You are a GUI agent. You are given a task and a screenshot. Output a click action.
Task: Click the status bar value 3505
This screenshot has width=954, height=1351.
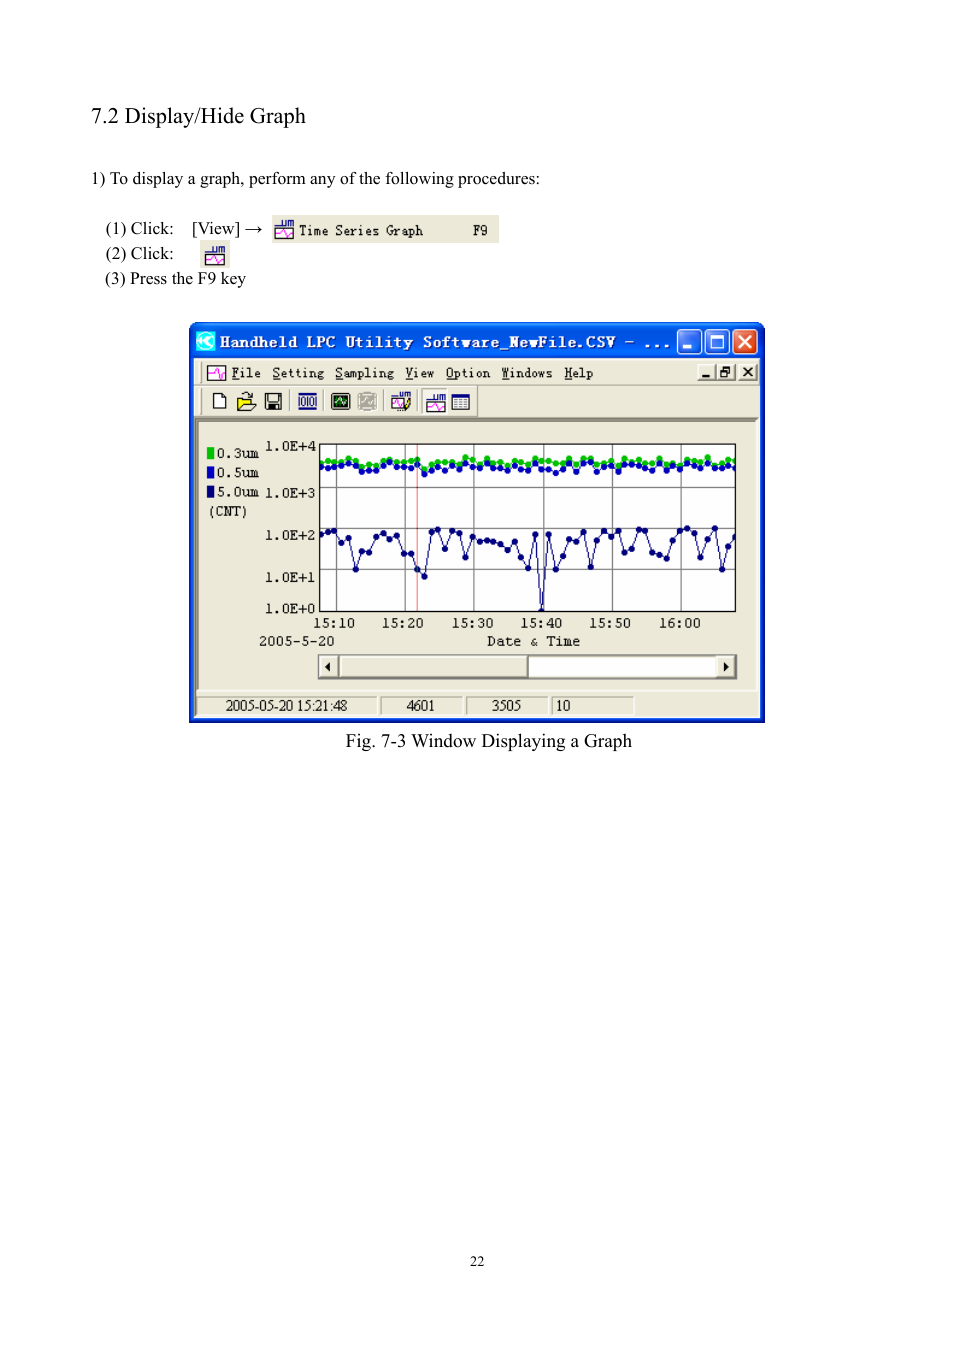(x=506, y=706)
